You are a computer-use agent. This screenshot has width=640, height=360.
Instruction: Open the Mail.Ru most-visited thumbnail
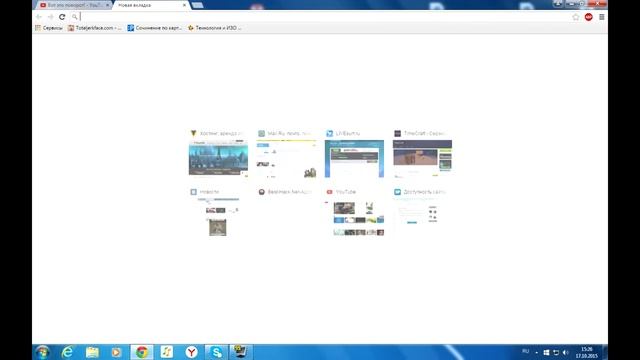286,158
